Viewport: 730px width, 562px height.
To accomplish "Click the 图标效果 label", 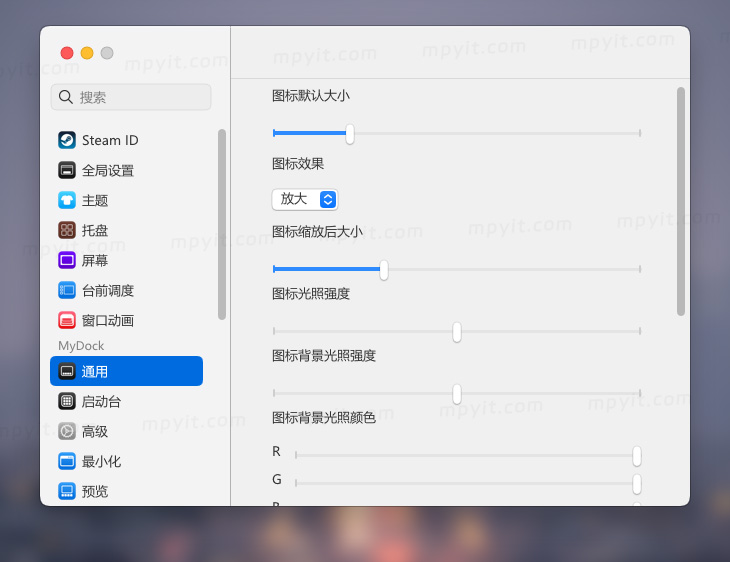I will [x=298, y=164].
